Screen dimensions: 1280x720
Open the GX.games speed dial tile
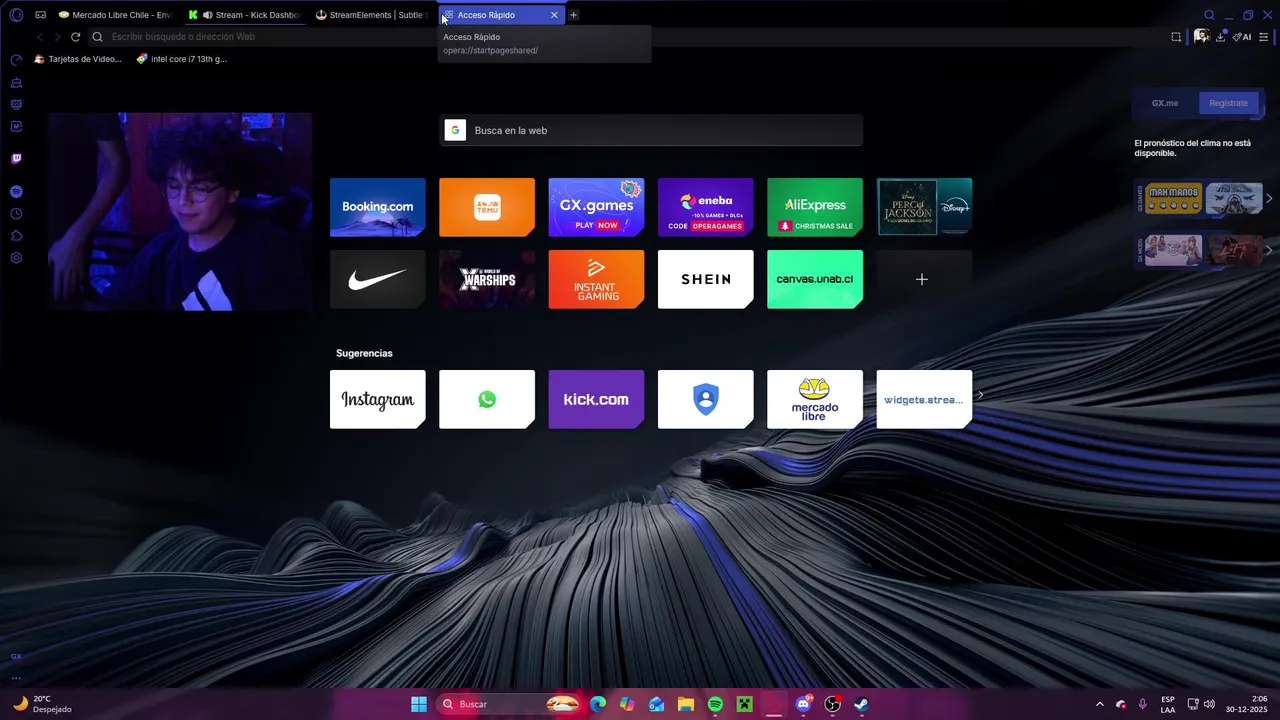[x=596, y=207]
